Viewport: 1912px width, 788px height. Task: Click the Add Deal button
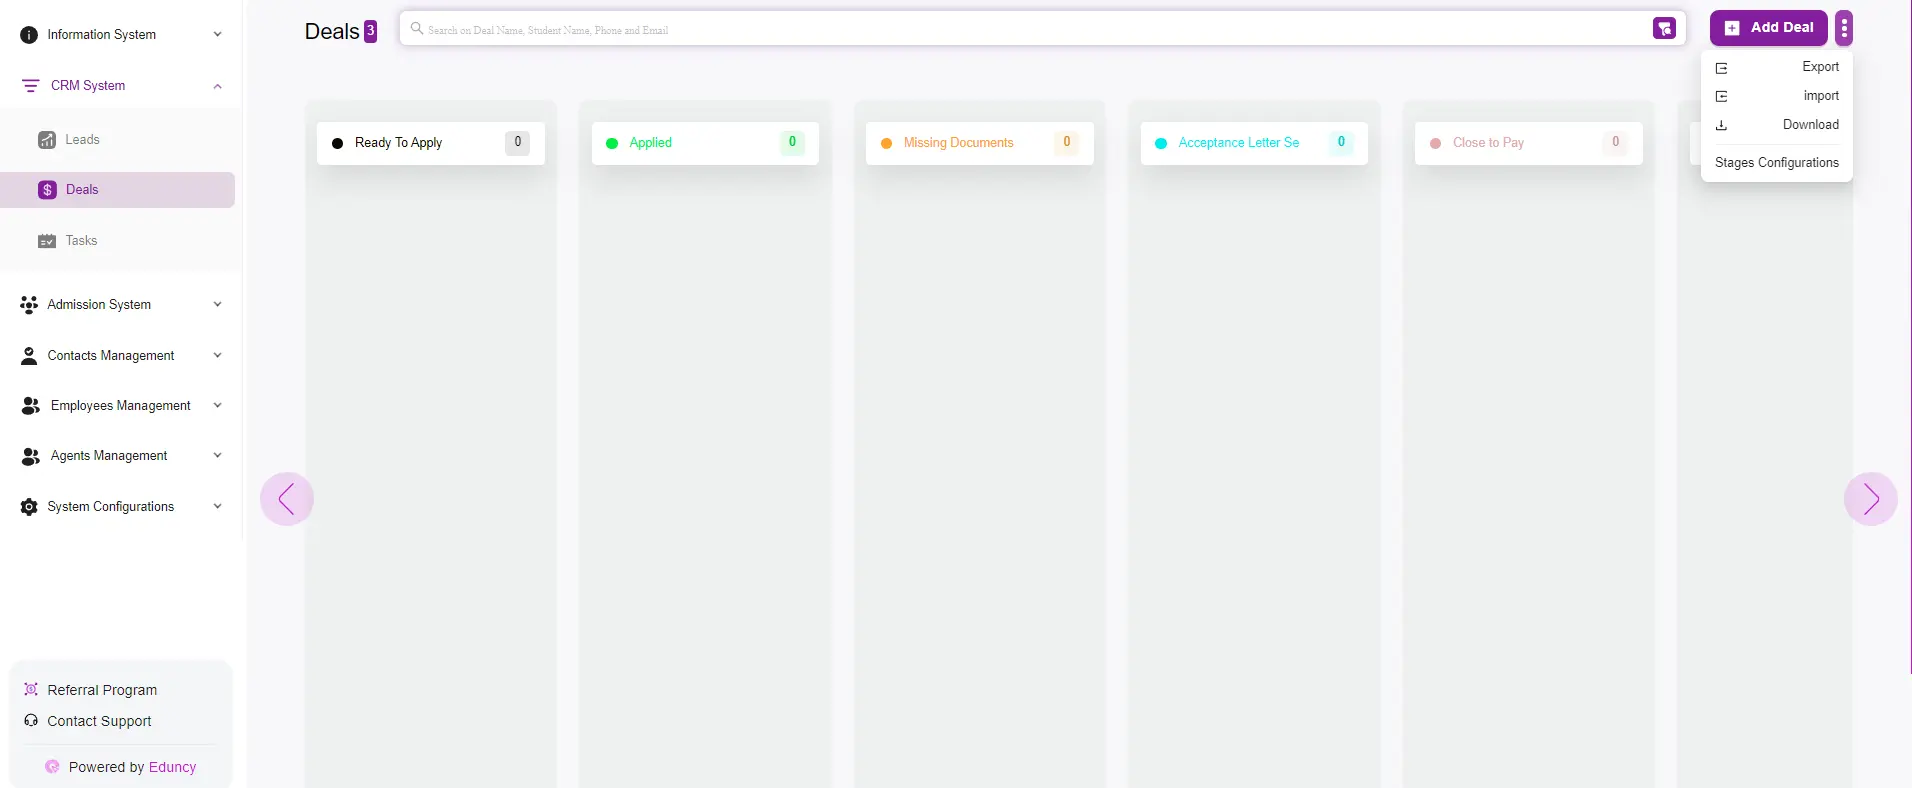click(1768, 28)
